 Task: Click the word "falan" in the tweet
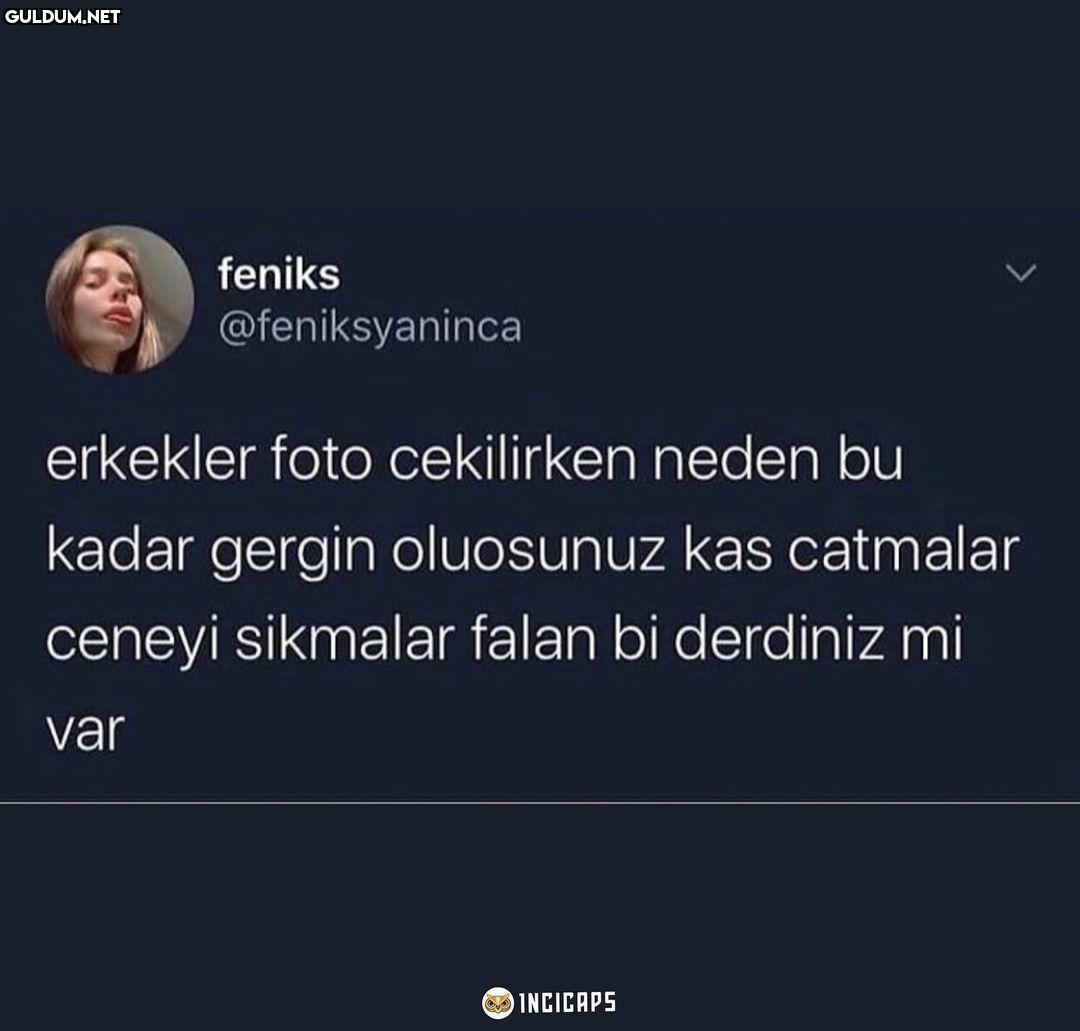tap(534, 639)
